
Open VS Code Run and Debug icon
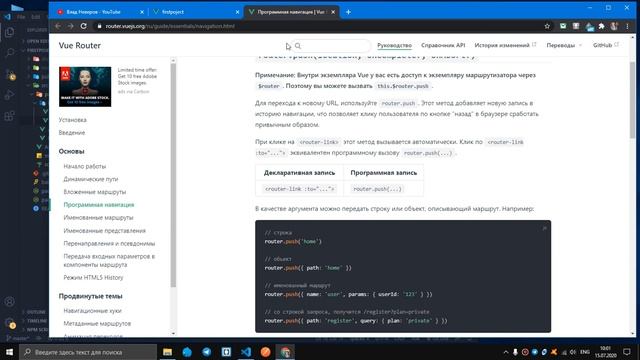[9, 95]
